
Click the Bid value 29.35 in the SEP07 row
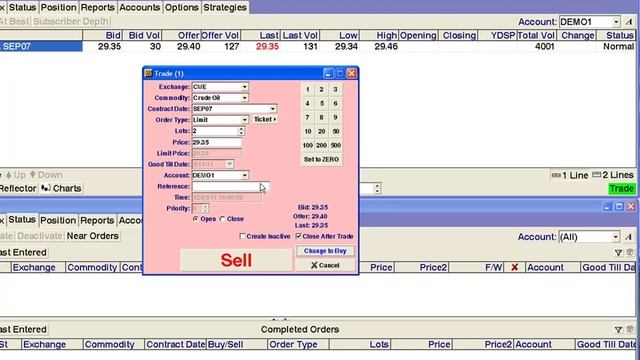point(109,47)
